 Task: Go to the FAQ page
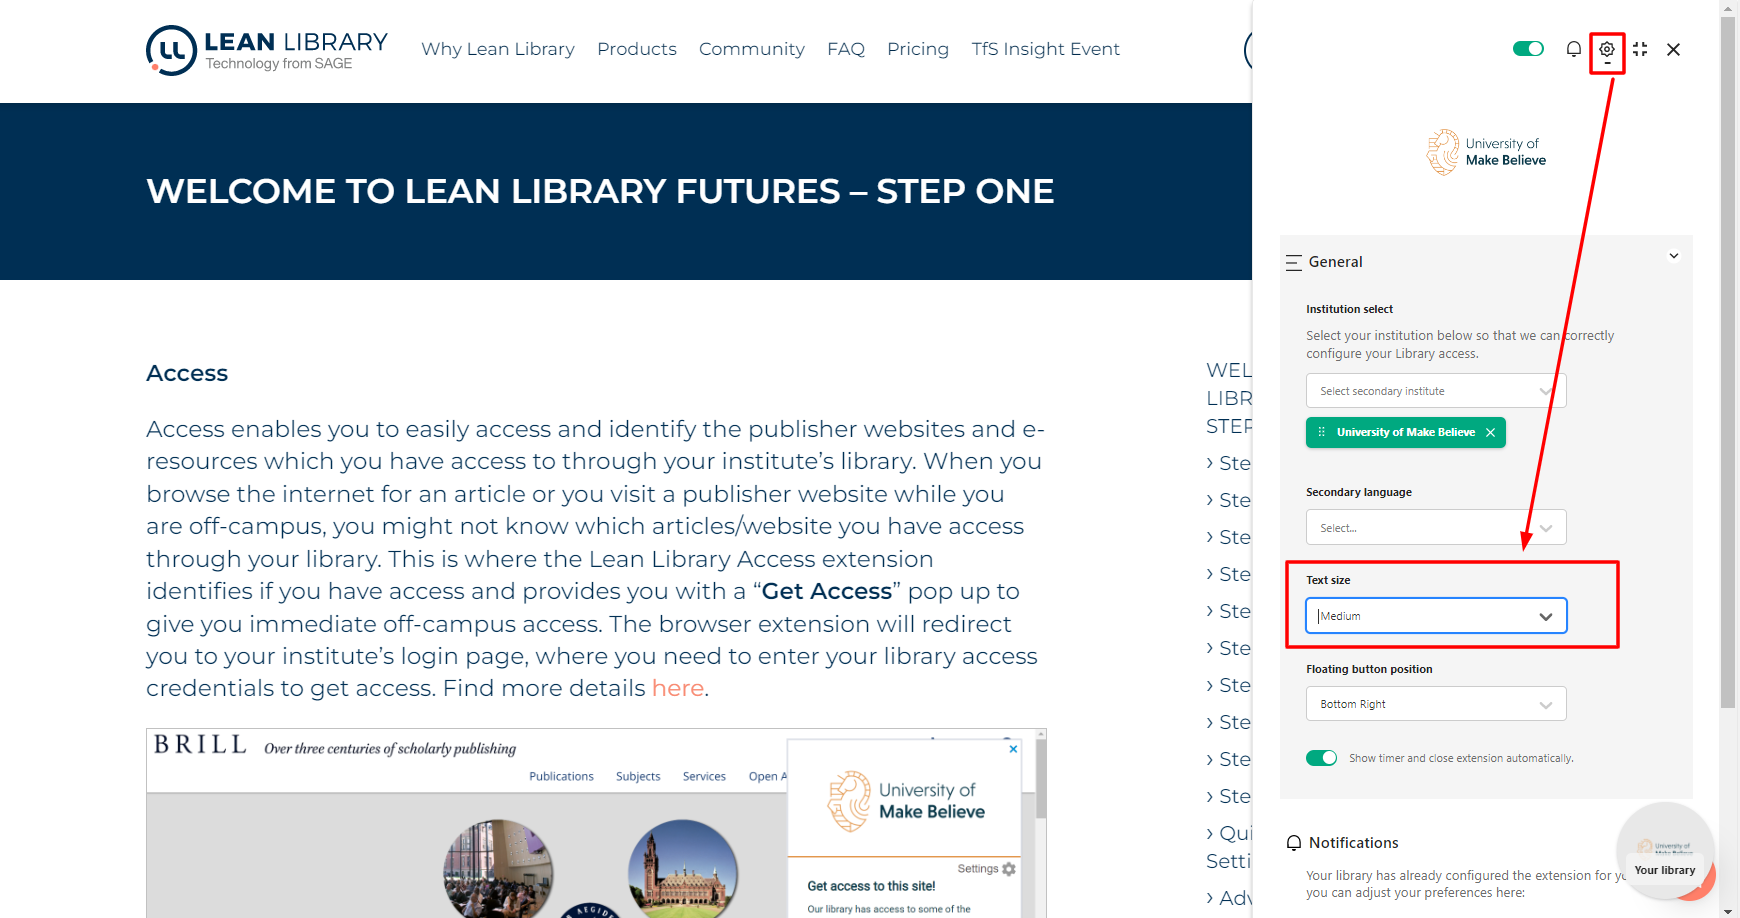coord(846,49)
